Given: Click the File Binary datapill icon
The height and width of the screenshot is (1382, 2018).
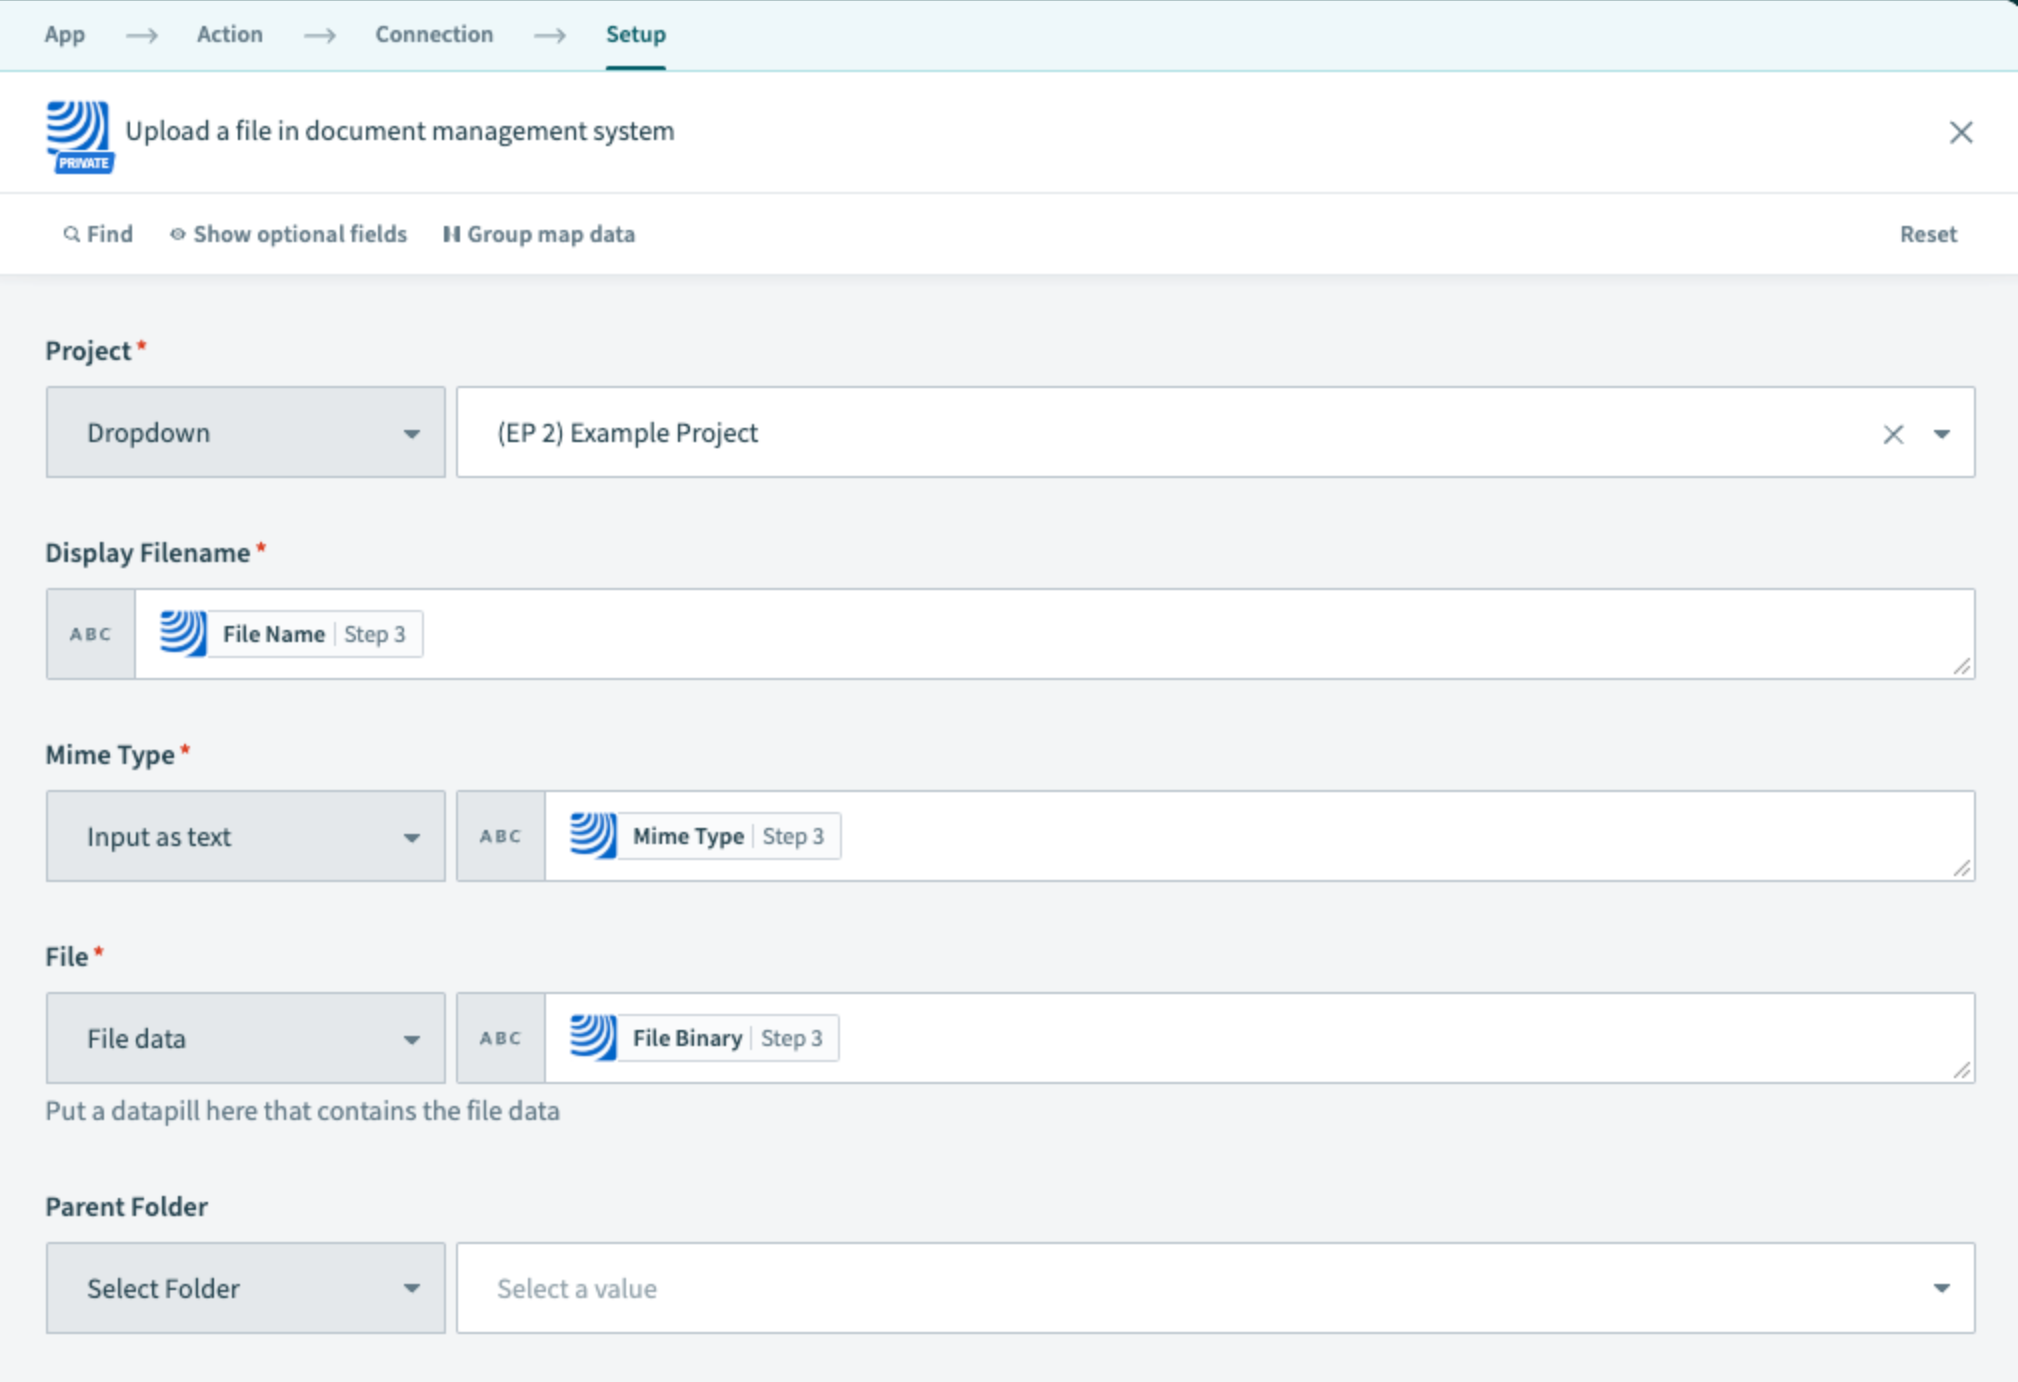Looking at the screenshot, I should click(x=593, y=1038).
